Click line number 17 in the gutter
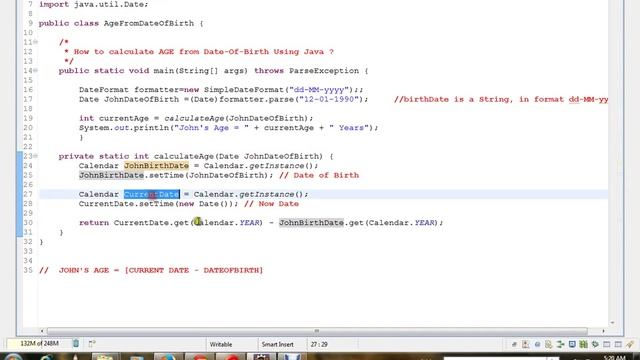 [28, 99]
